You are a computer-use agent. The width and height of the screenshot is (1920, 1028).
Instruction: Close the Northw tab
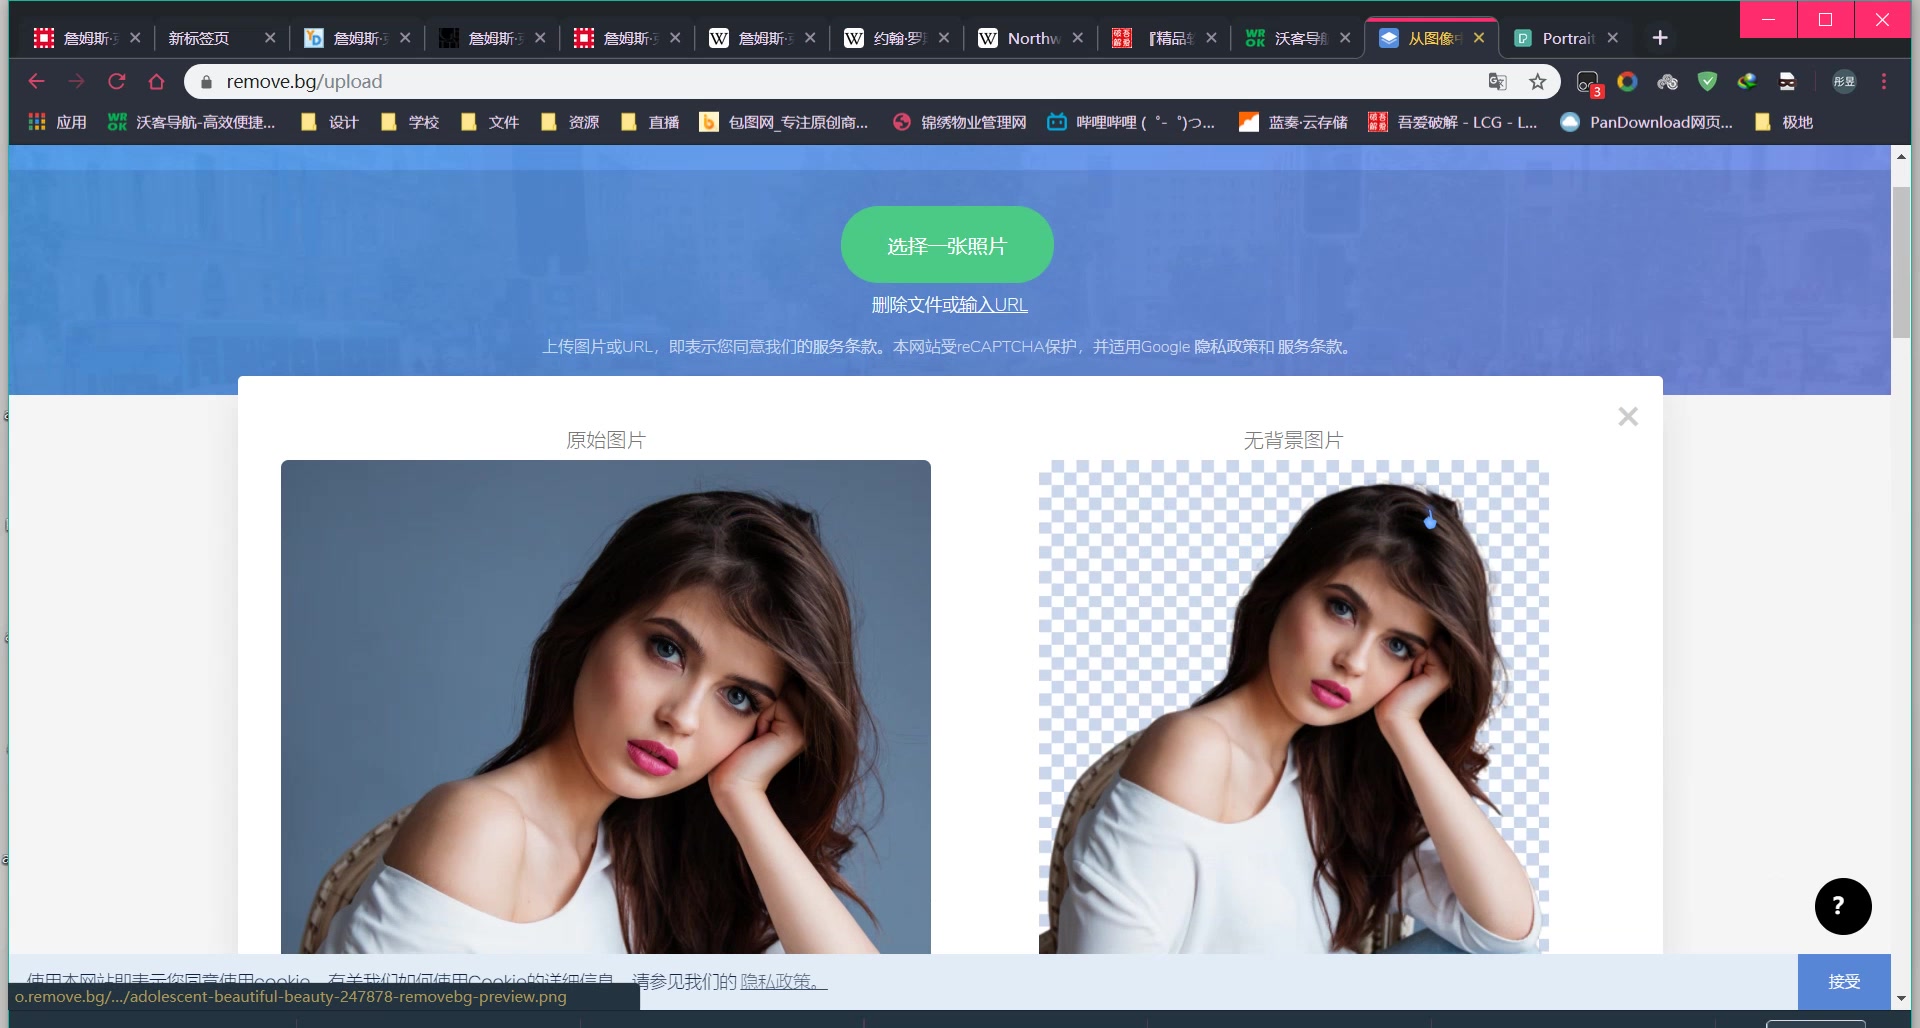[x=1077, y=38]
